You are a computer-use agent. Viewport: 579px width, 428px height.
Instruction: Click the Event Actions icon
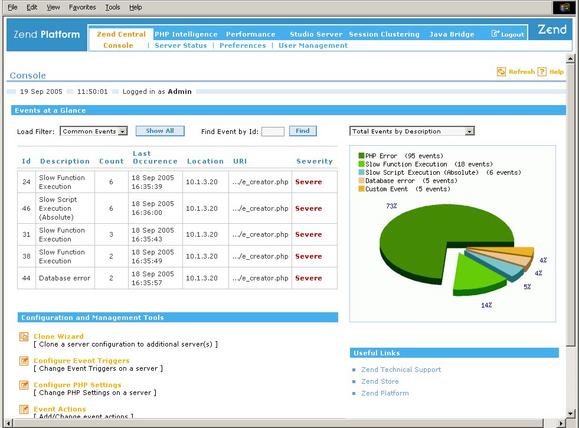tap(24, 409)
